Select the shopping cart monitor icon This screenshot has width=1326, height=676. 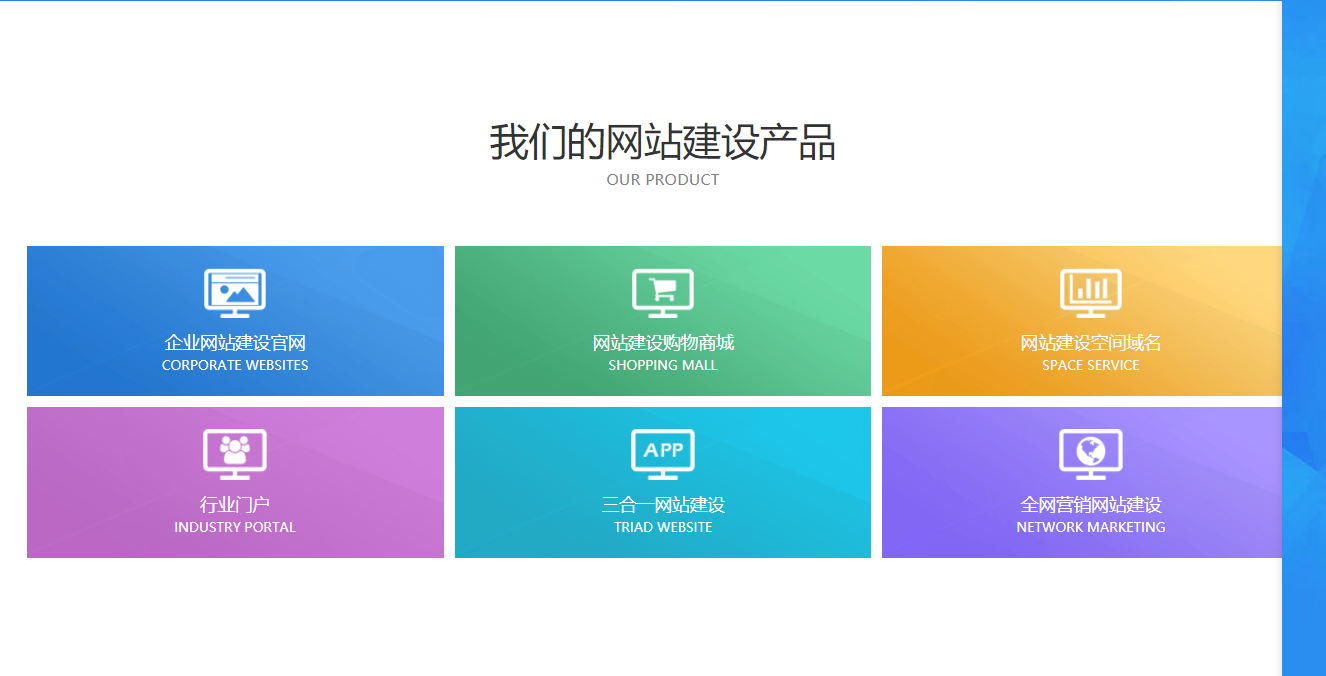point(663,292)
